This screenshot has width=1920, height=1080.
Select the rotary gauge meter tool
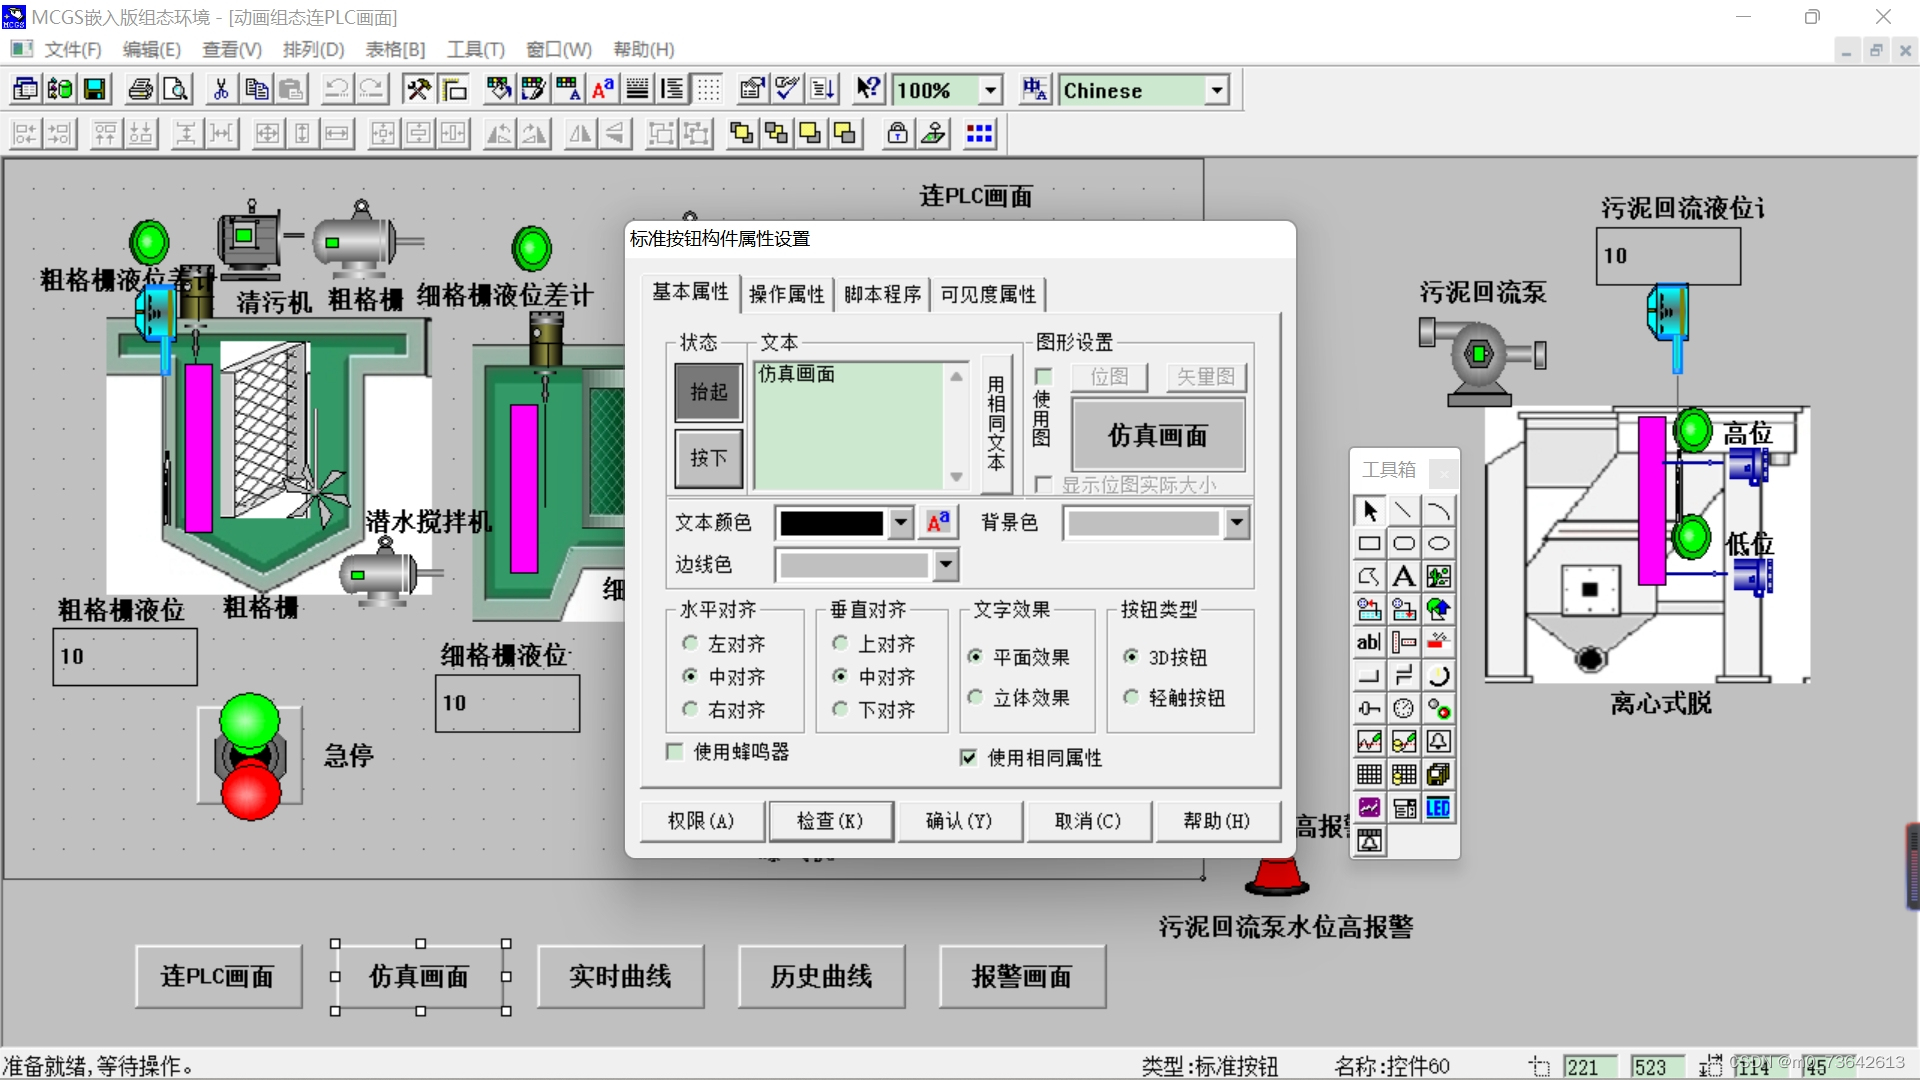tap(1403, 709)
